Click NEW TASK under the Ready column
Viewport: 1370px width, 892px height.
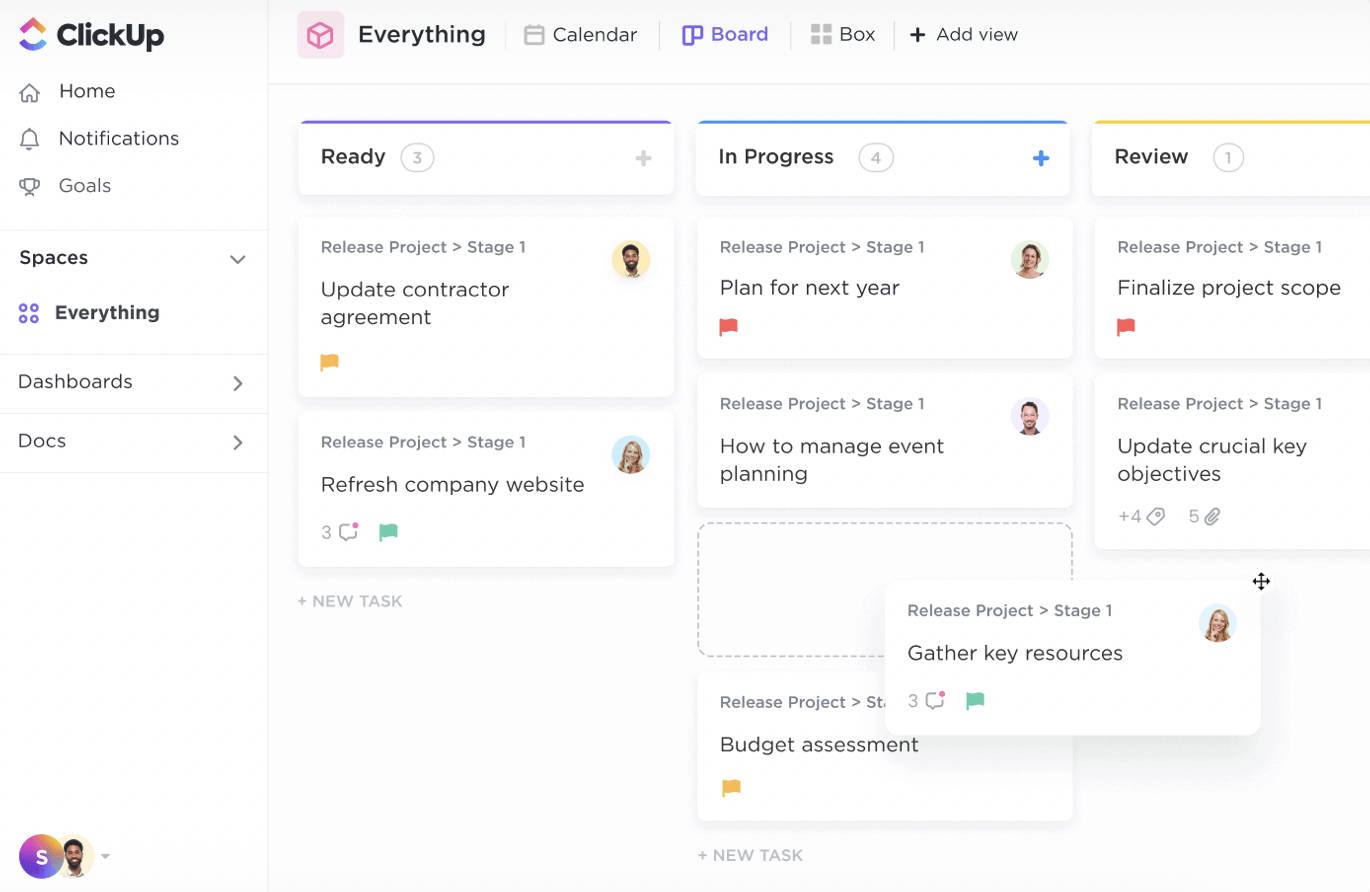[x=349, y=600]
